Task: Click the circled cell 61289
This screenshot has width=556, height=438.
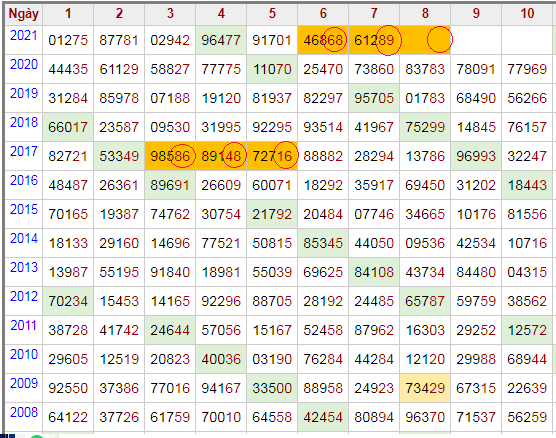Action: point(374,40)
